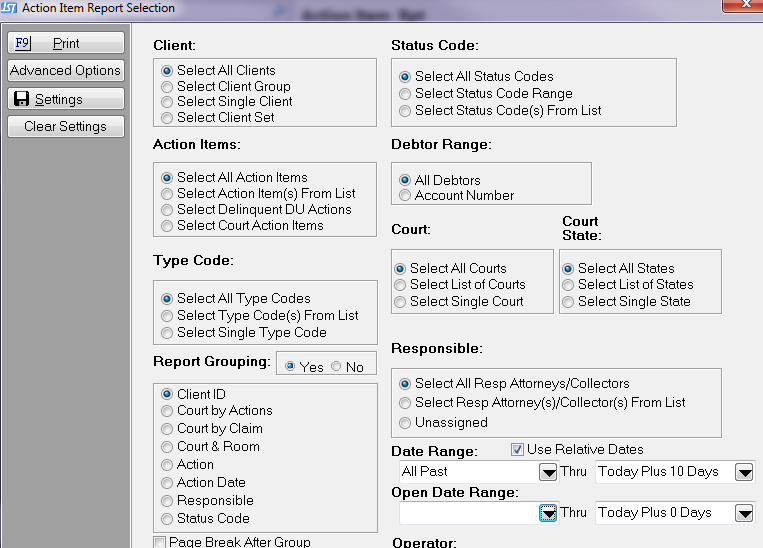The height and width of the screenshot is (548, 763).
Task: Expand the All Past date dropdown
Action: 548,472
